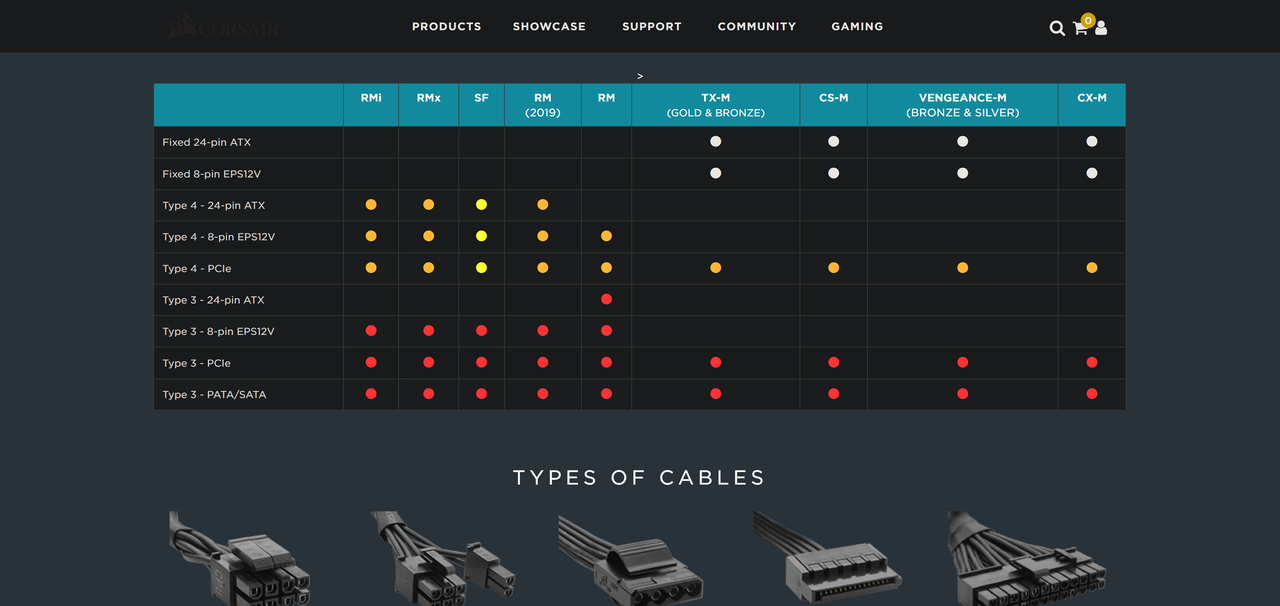
Task: Select the Type 3 - 24-pin ATX label
Action: click(214, 300)
